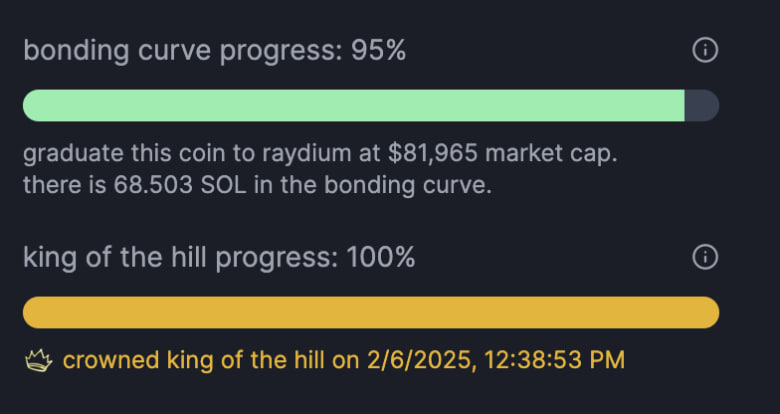Image resolution: width=780 pixels, height=414 pixels.
Task: Click the yellow king of the hill bar
Action: click(x=371, y=312)
